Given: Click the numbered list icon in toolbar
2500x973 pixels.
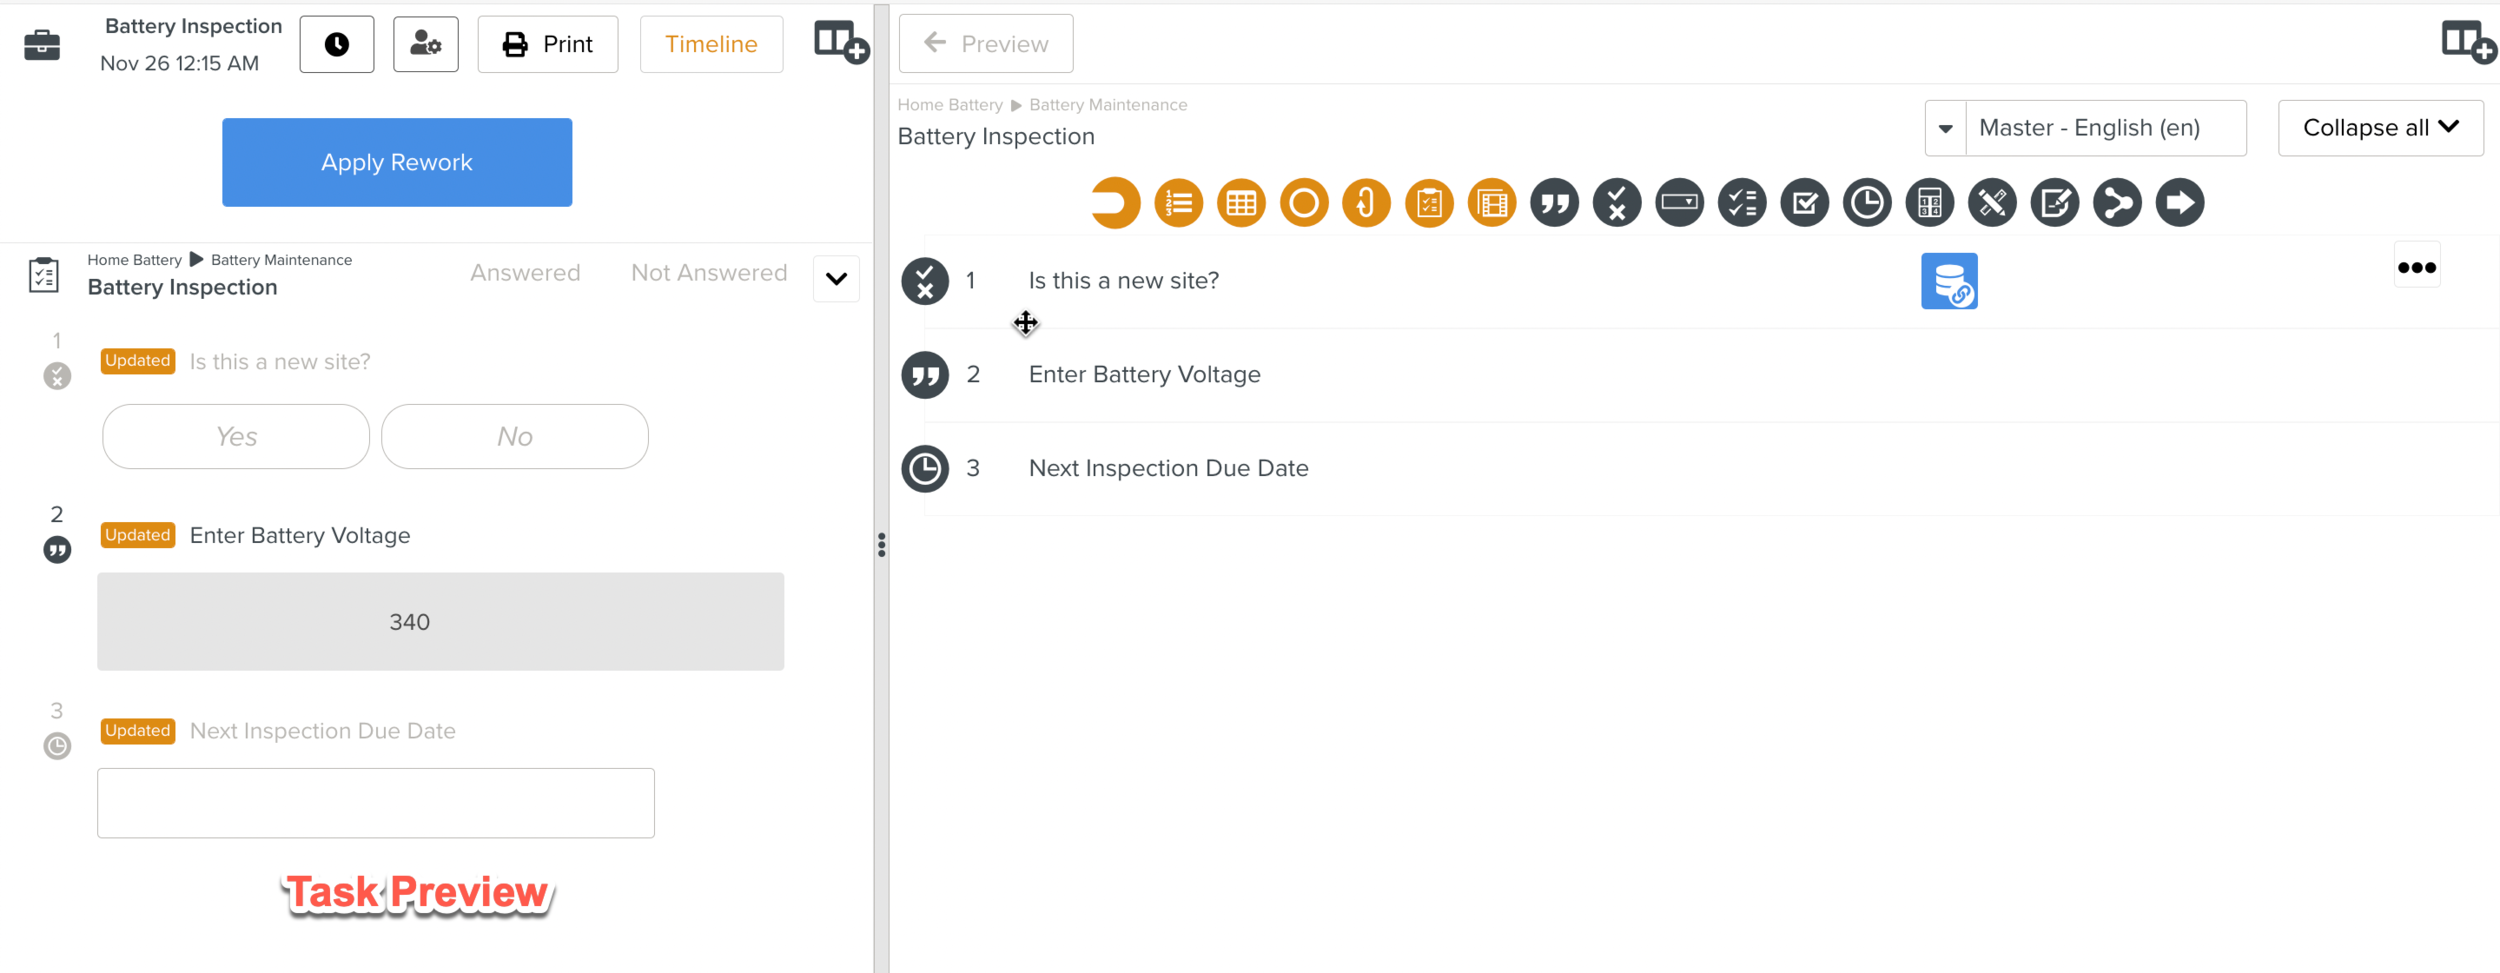Looking at the screenshot, I should 1178,203.
